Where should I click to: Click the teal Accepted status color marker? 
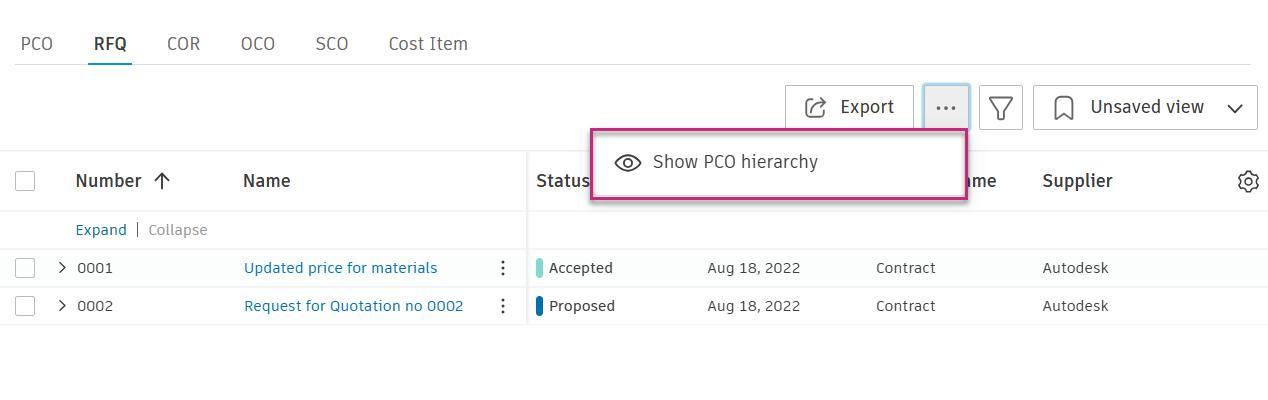tap(540, 268)
